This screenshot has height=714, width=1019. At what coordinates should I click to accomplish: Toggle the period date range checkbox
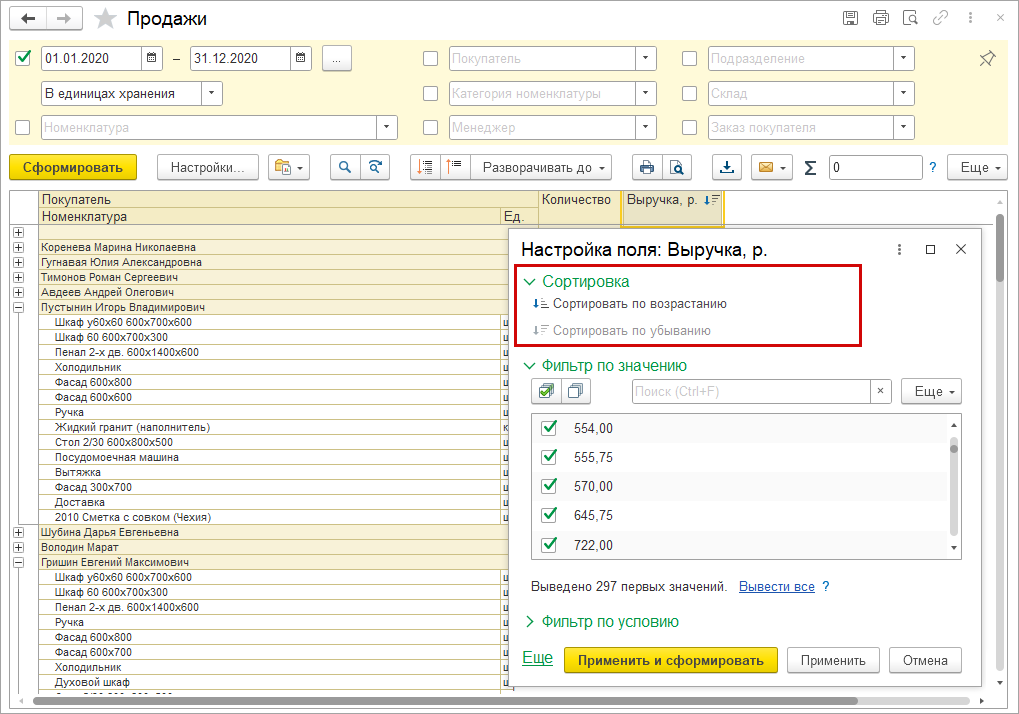[23, 58]
